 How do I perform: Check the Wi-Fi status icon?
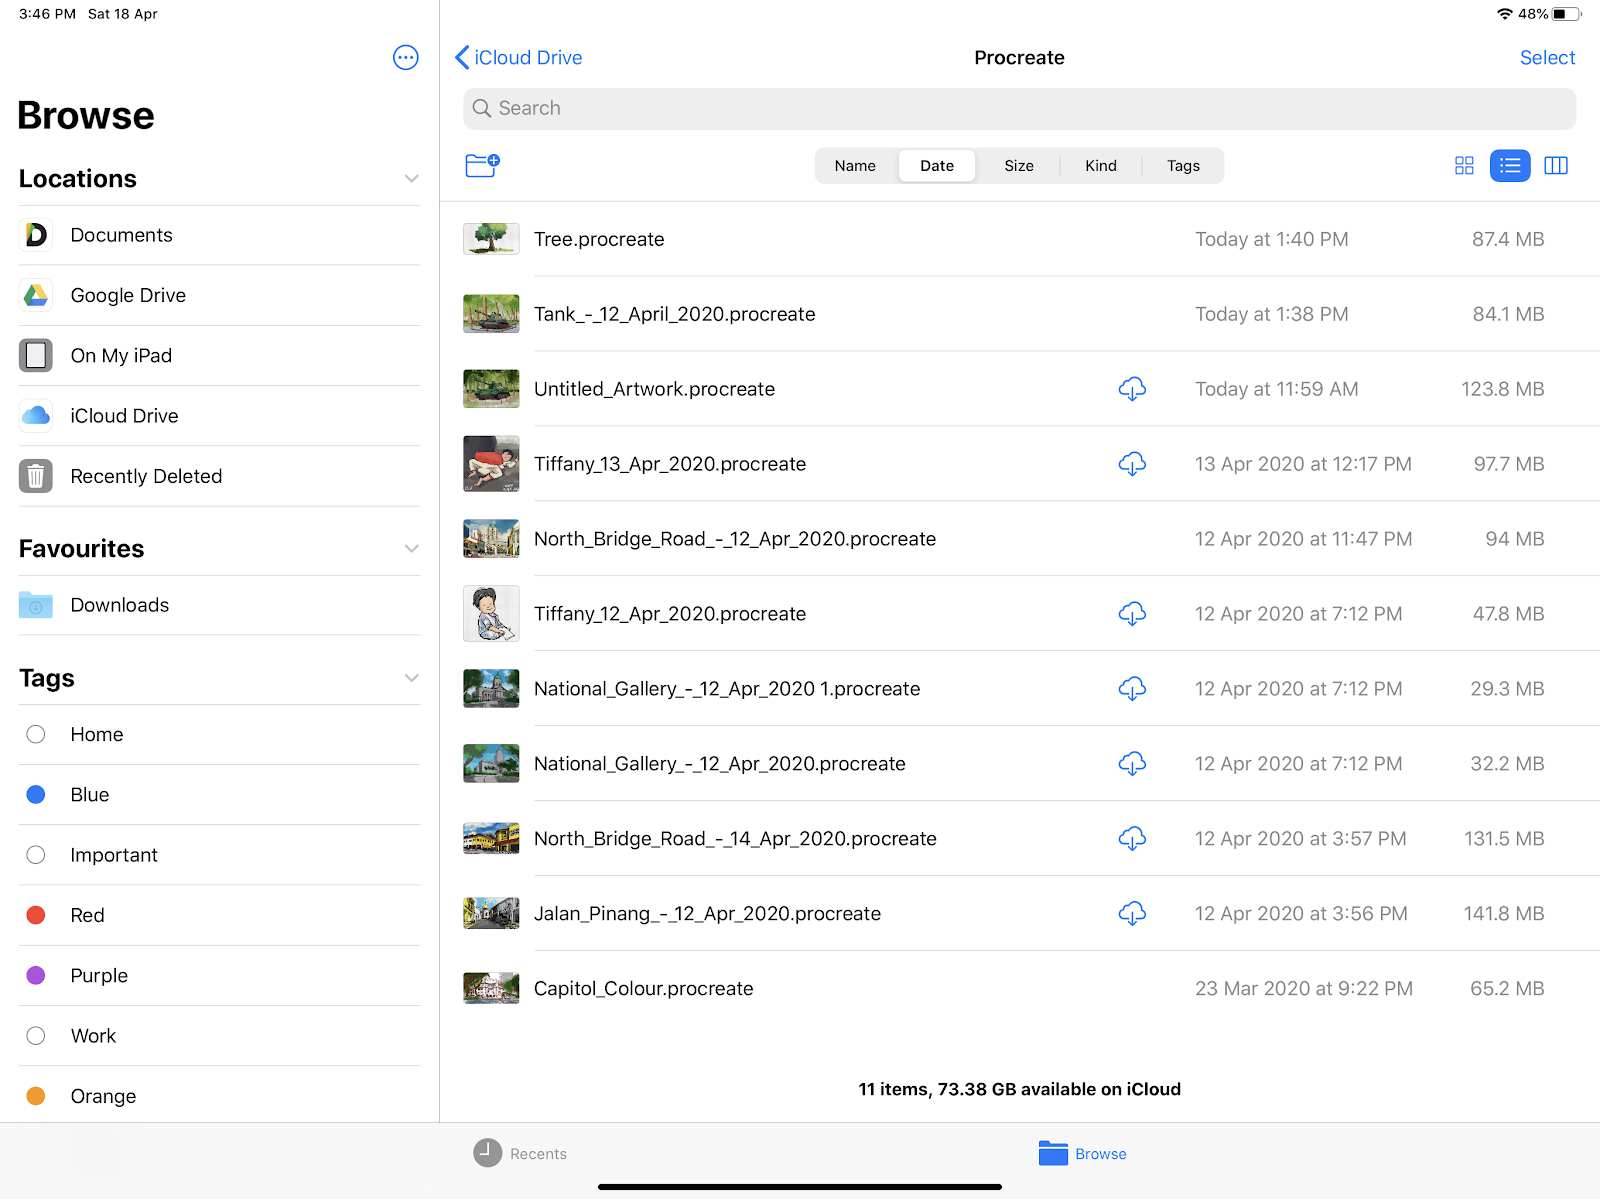point(1505,14)
